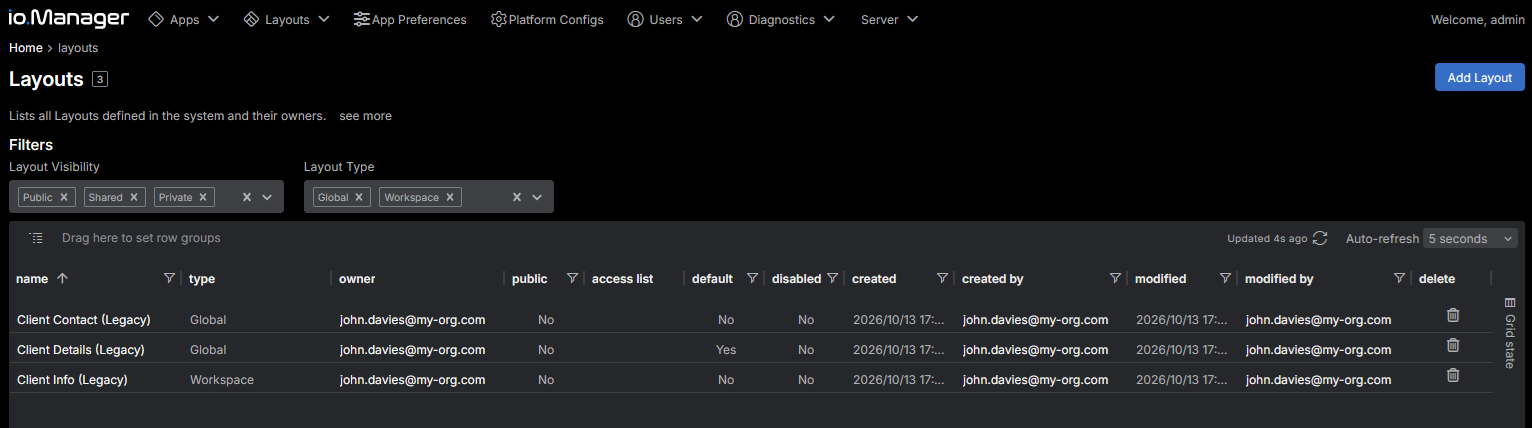Open the Users menu
The image size is (1532, 428).
tap(665, 19)
